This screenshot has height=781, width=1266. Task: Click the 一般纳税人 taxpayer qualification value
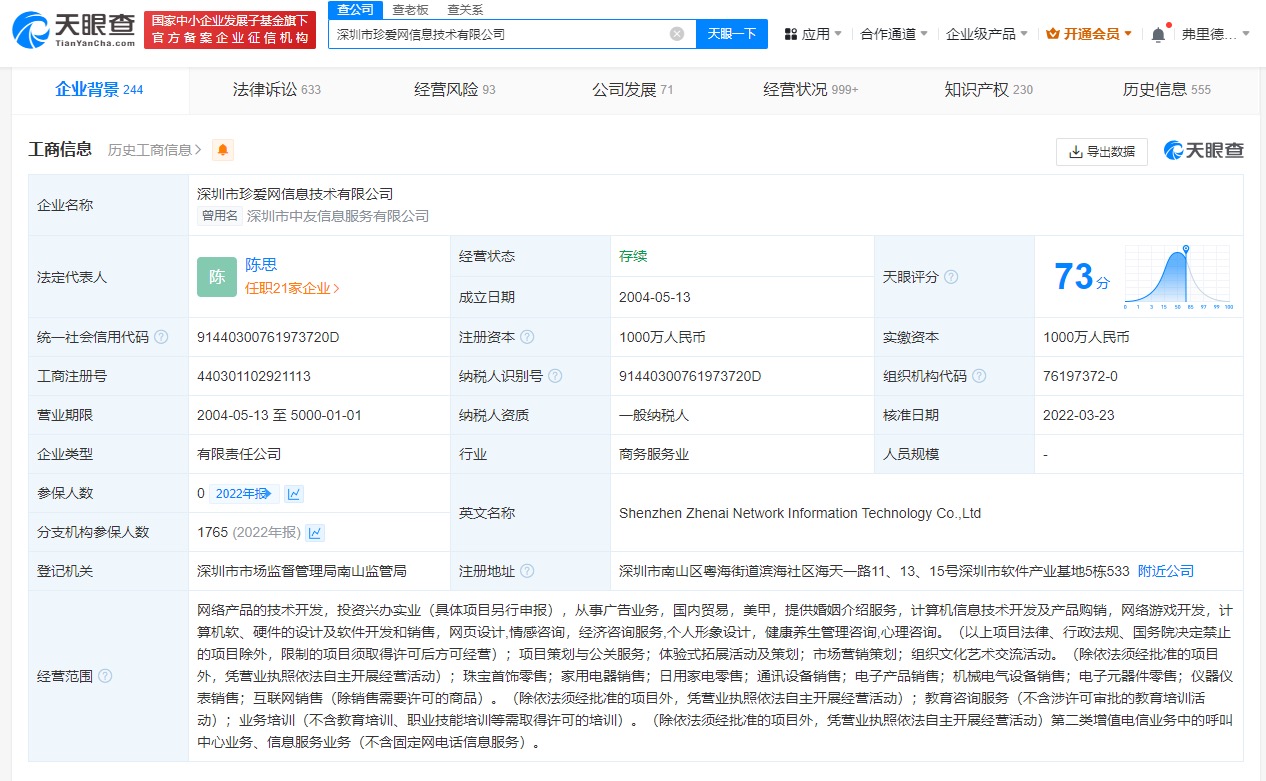click(654, 415)
